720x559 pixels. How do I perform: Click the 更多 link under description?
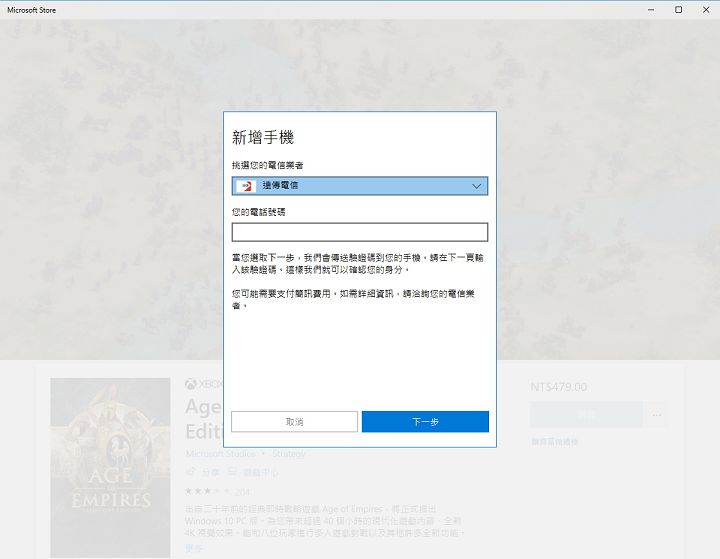click(193, 548)
